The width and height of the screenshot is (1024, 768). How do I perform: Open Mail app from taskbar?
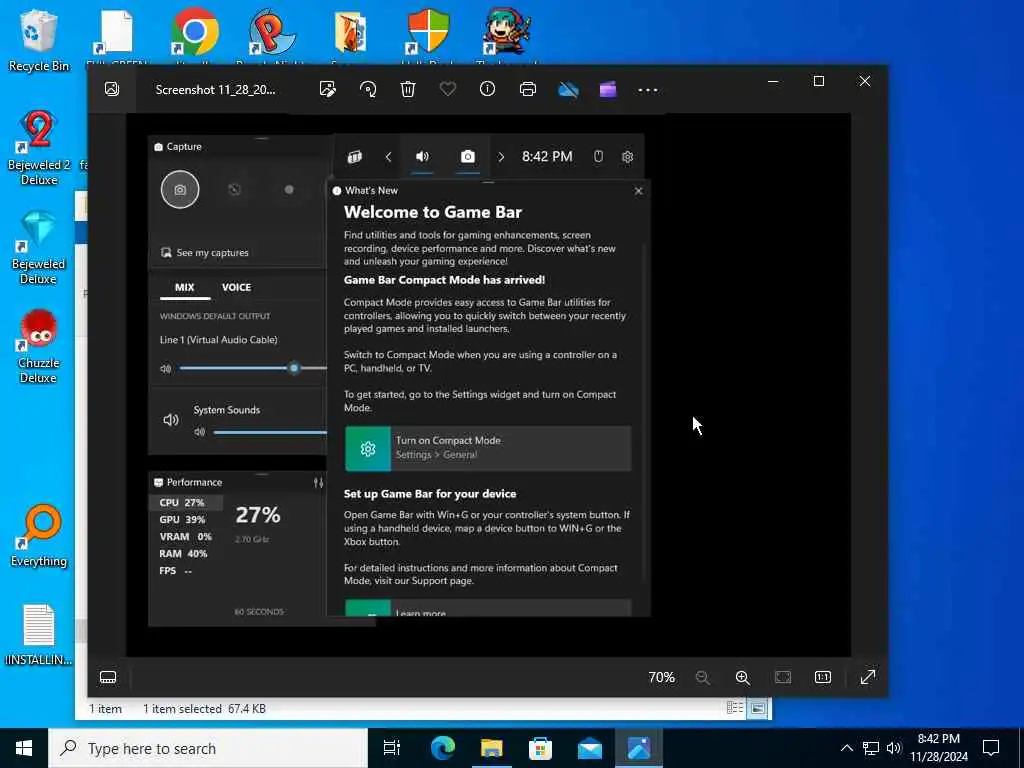pos(590,748)
